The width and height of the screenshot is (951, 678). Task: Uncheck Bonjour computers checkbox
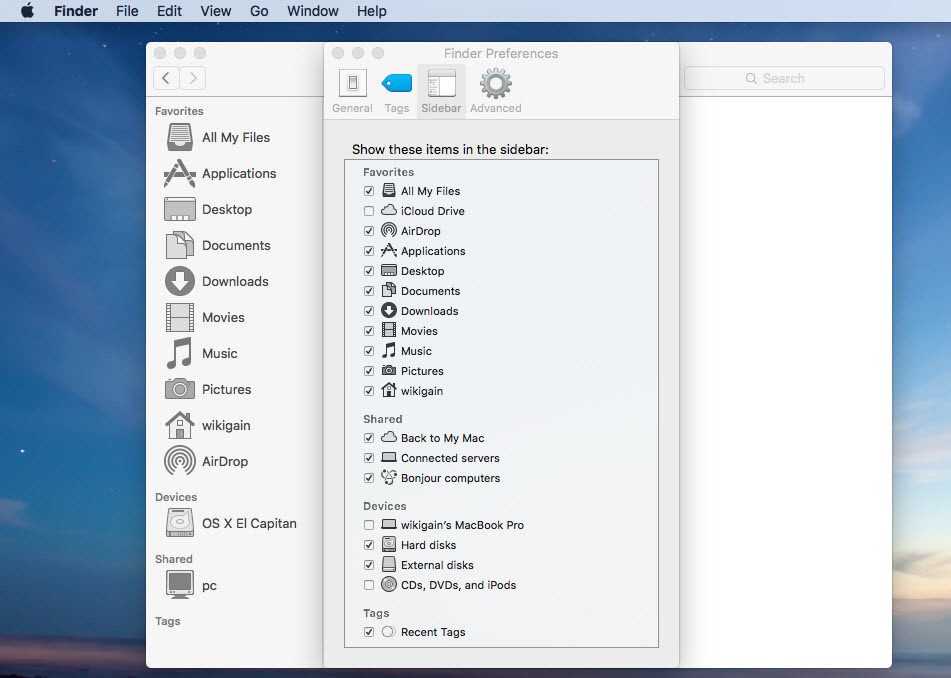pyautogui.click(x=369, y=478)
